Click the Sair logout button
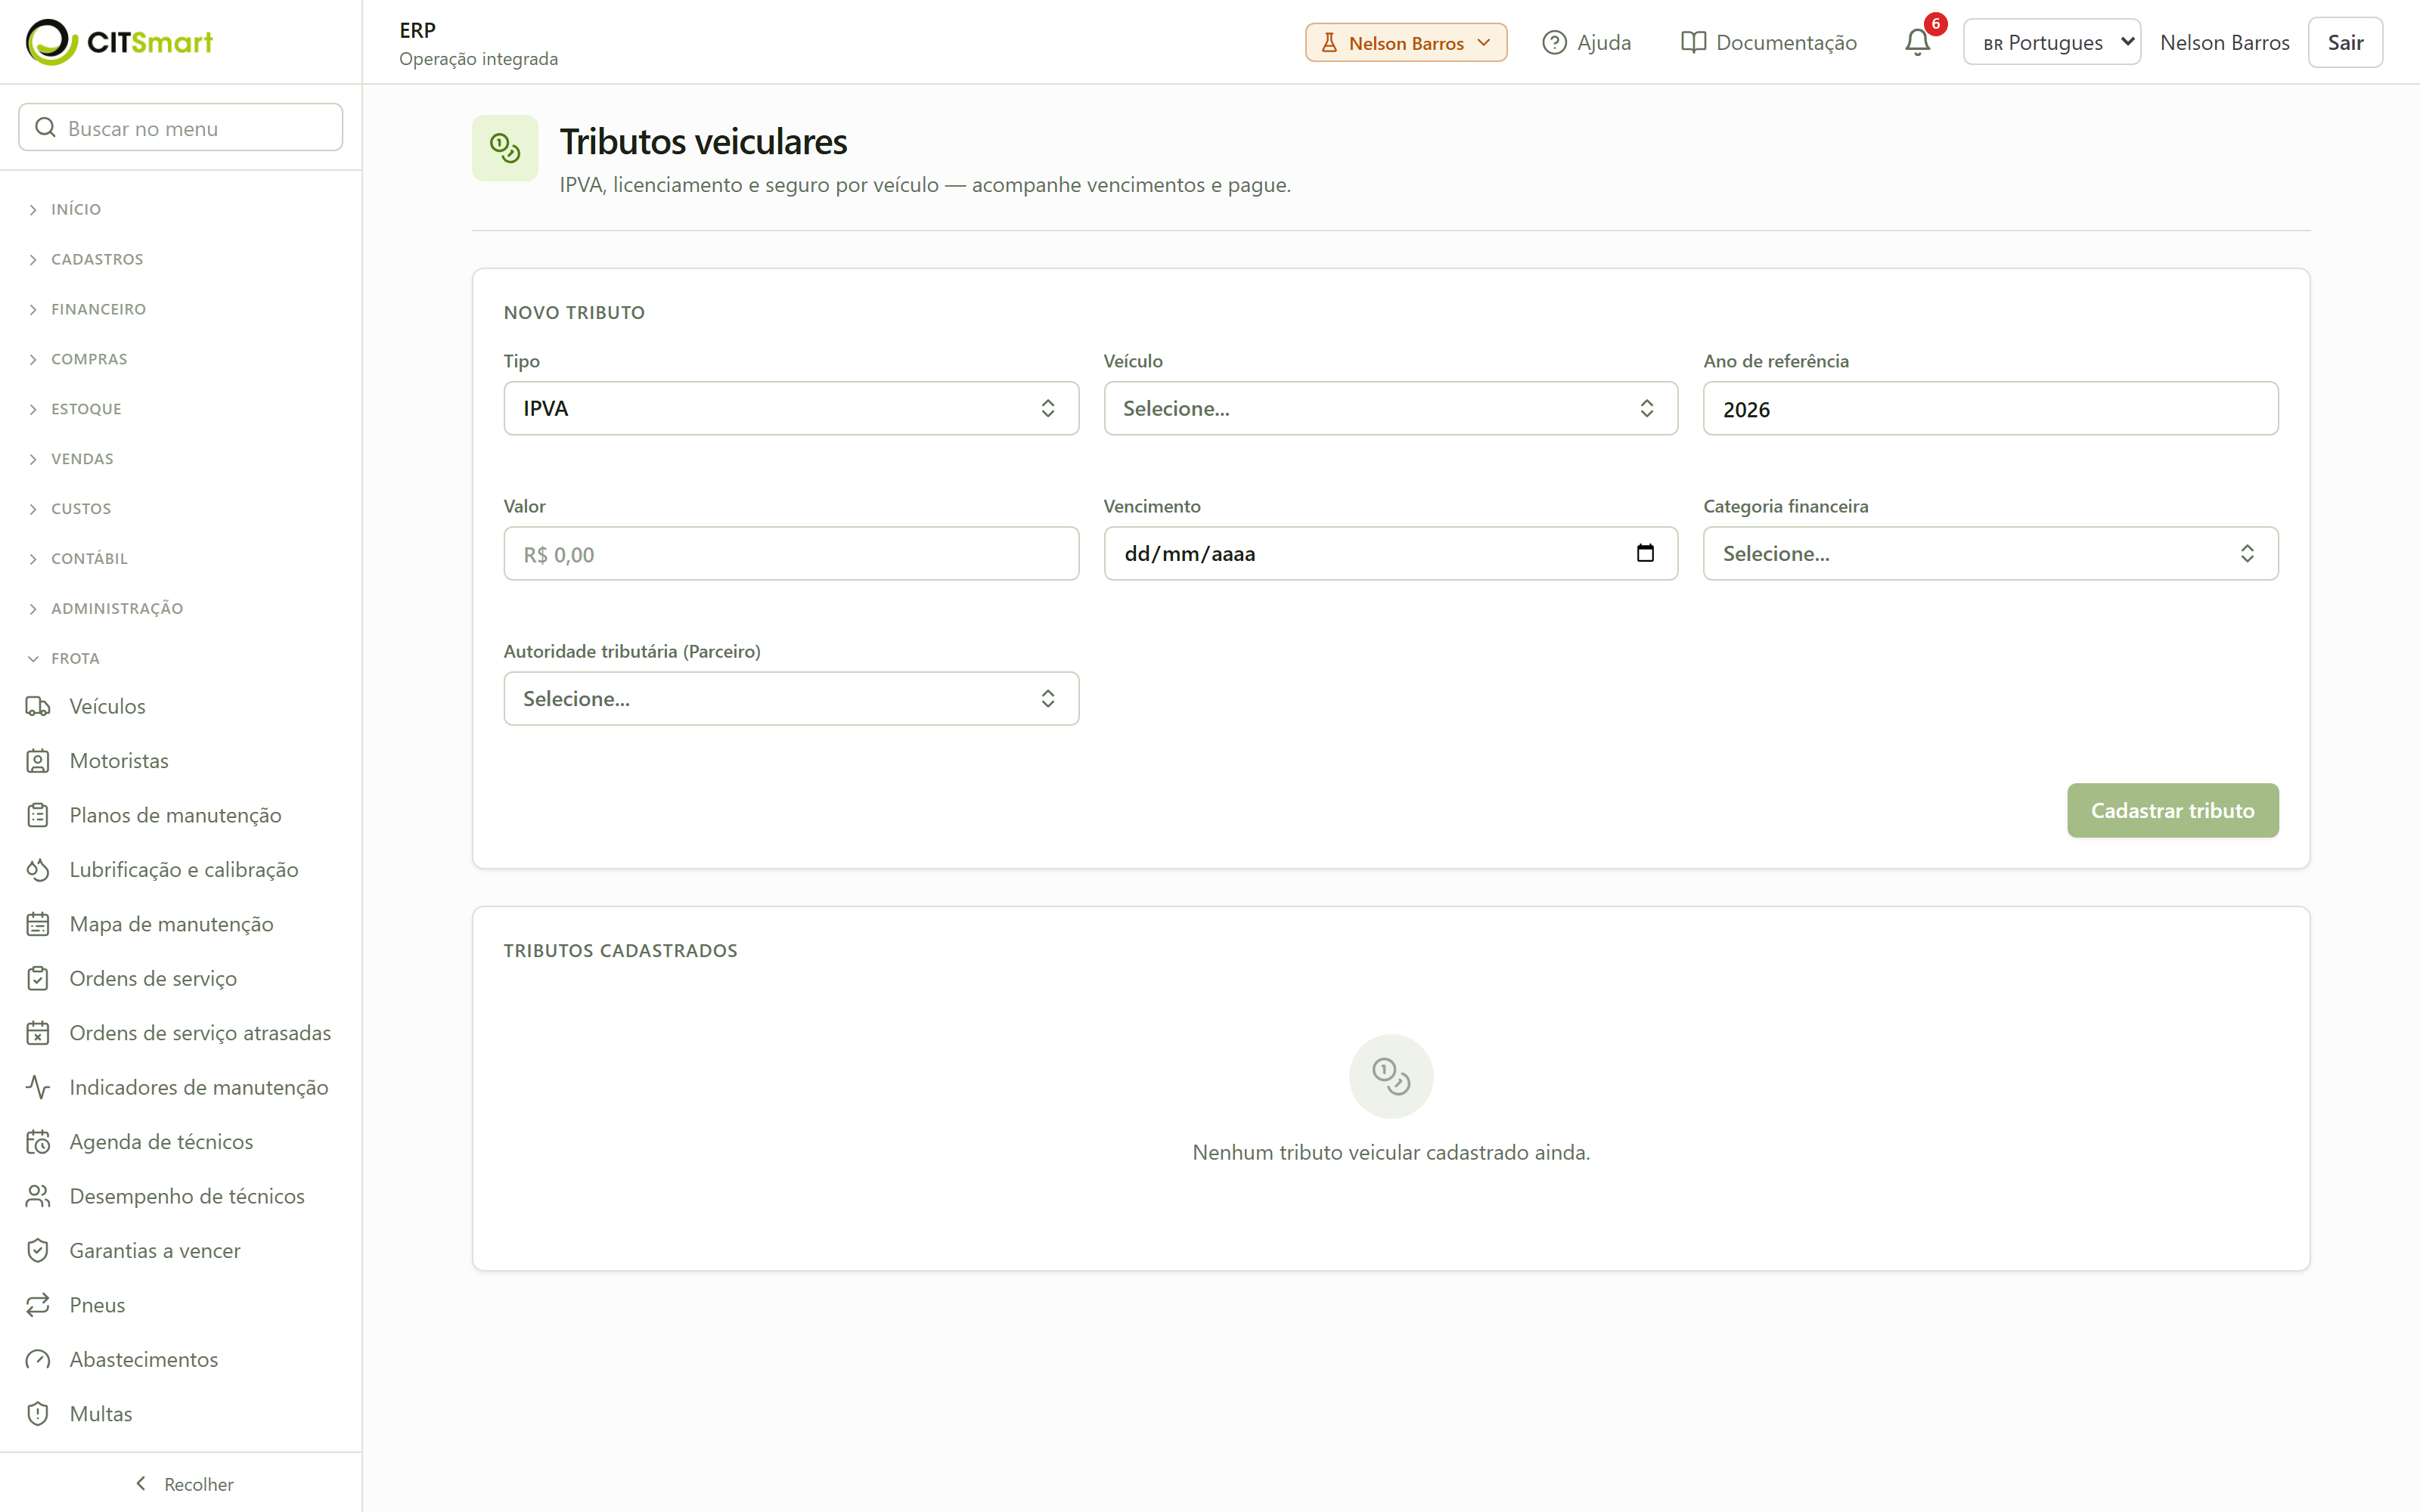Screen dimensions: 2420x1512 pos(2345,42)
